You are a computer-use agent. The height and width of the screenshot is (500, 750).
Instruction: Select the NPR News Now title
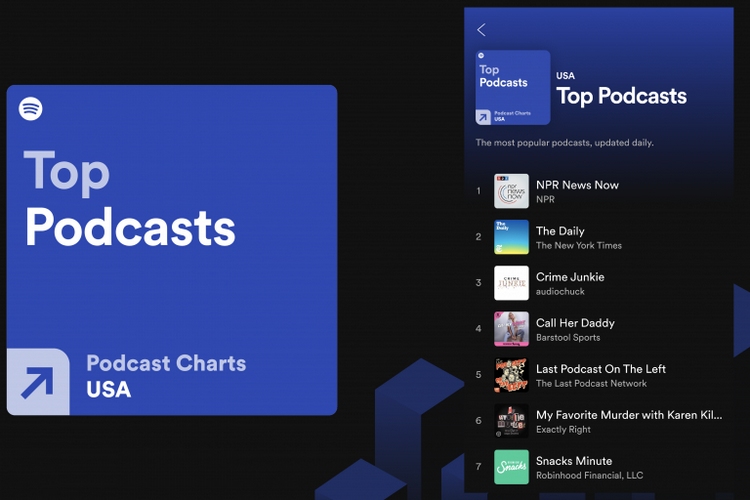577,185
